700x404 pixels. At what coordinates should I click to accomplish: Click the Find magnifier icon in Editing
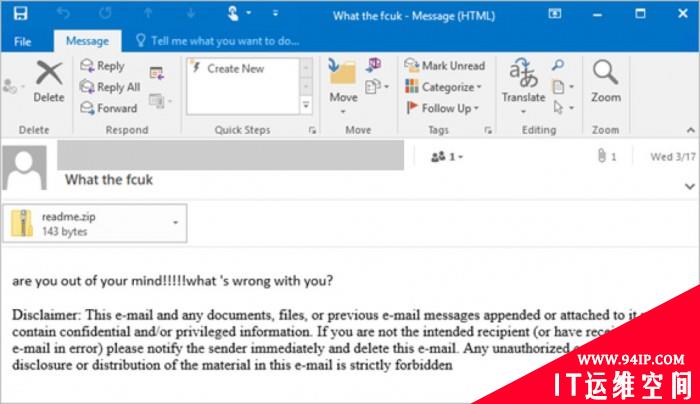click(558, 65)
